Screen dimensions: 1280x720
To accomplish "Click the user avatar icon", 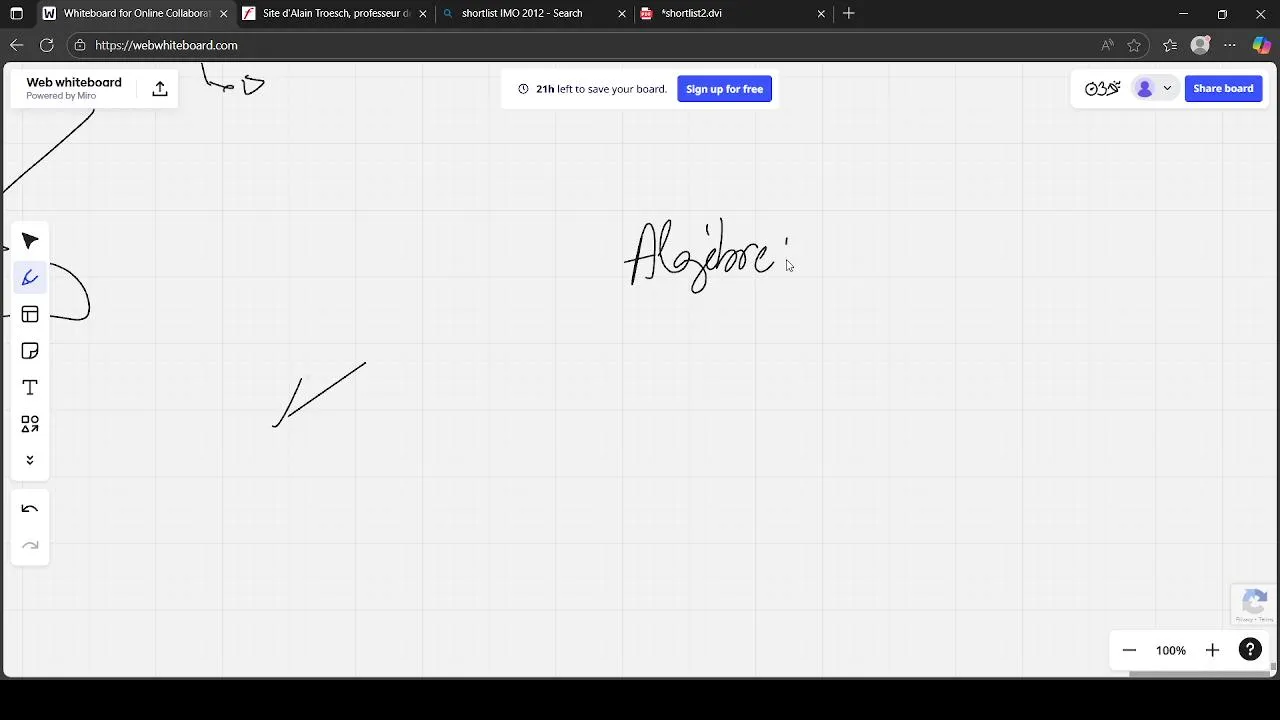I will coord(1145,88).
